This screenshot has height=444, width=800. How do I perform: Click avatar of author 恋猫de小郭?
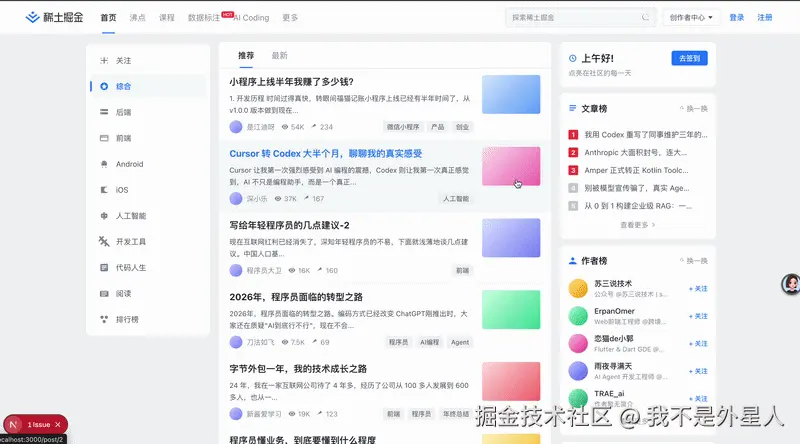pyautogui.click(x=578, y=343)
